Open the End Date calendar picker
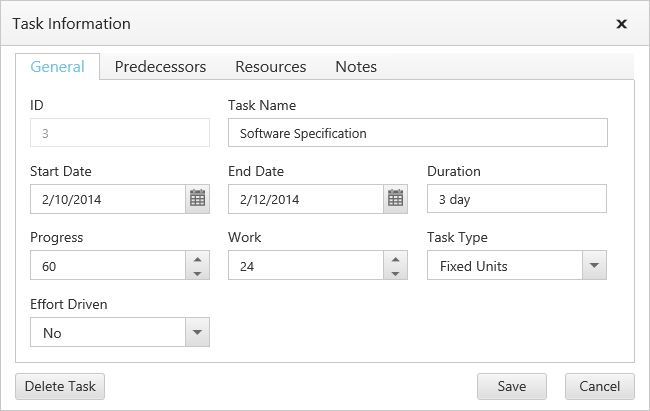650x411 pixels. [x=396, y=199]
